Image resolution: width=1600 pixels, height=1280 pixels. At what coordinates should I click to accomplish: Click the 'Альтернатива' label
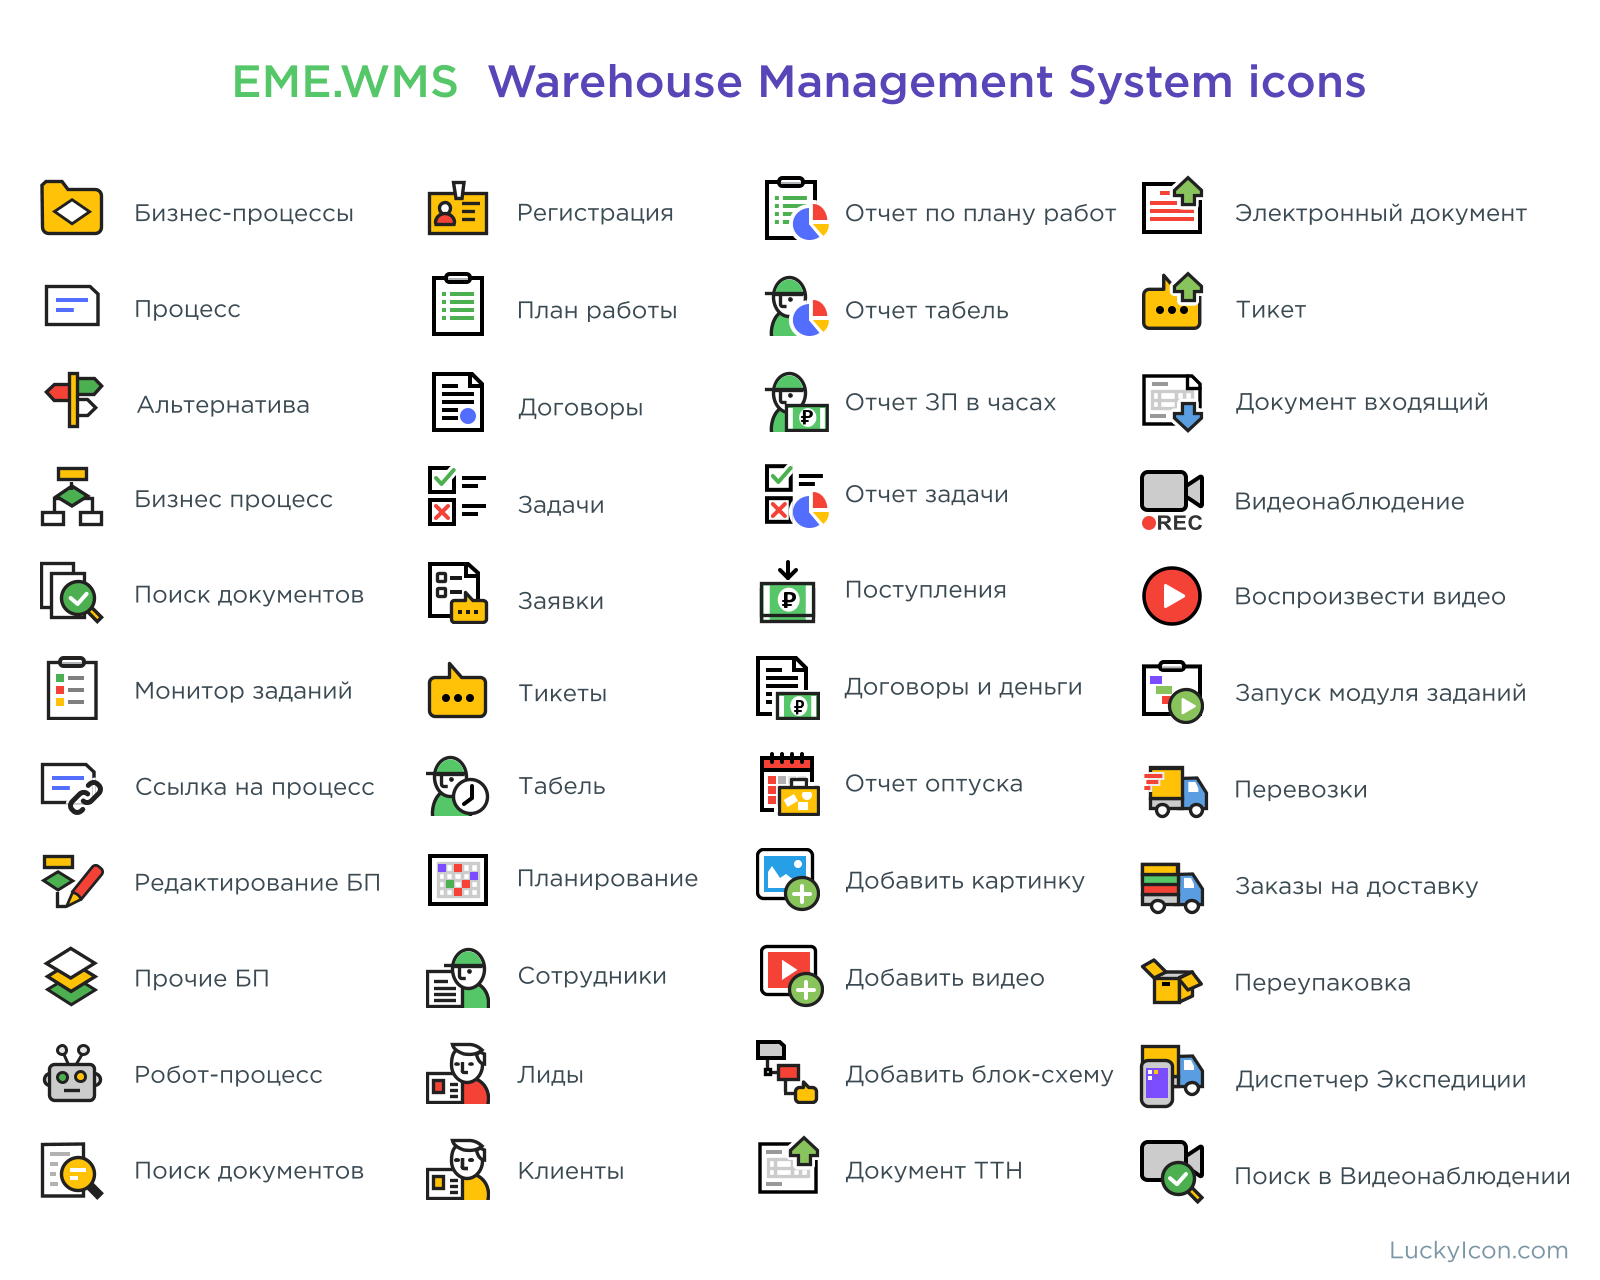(223, 405)
